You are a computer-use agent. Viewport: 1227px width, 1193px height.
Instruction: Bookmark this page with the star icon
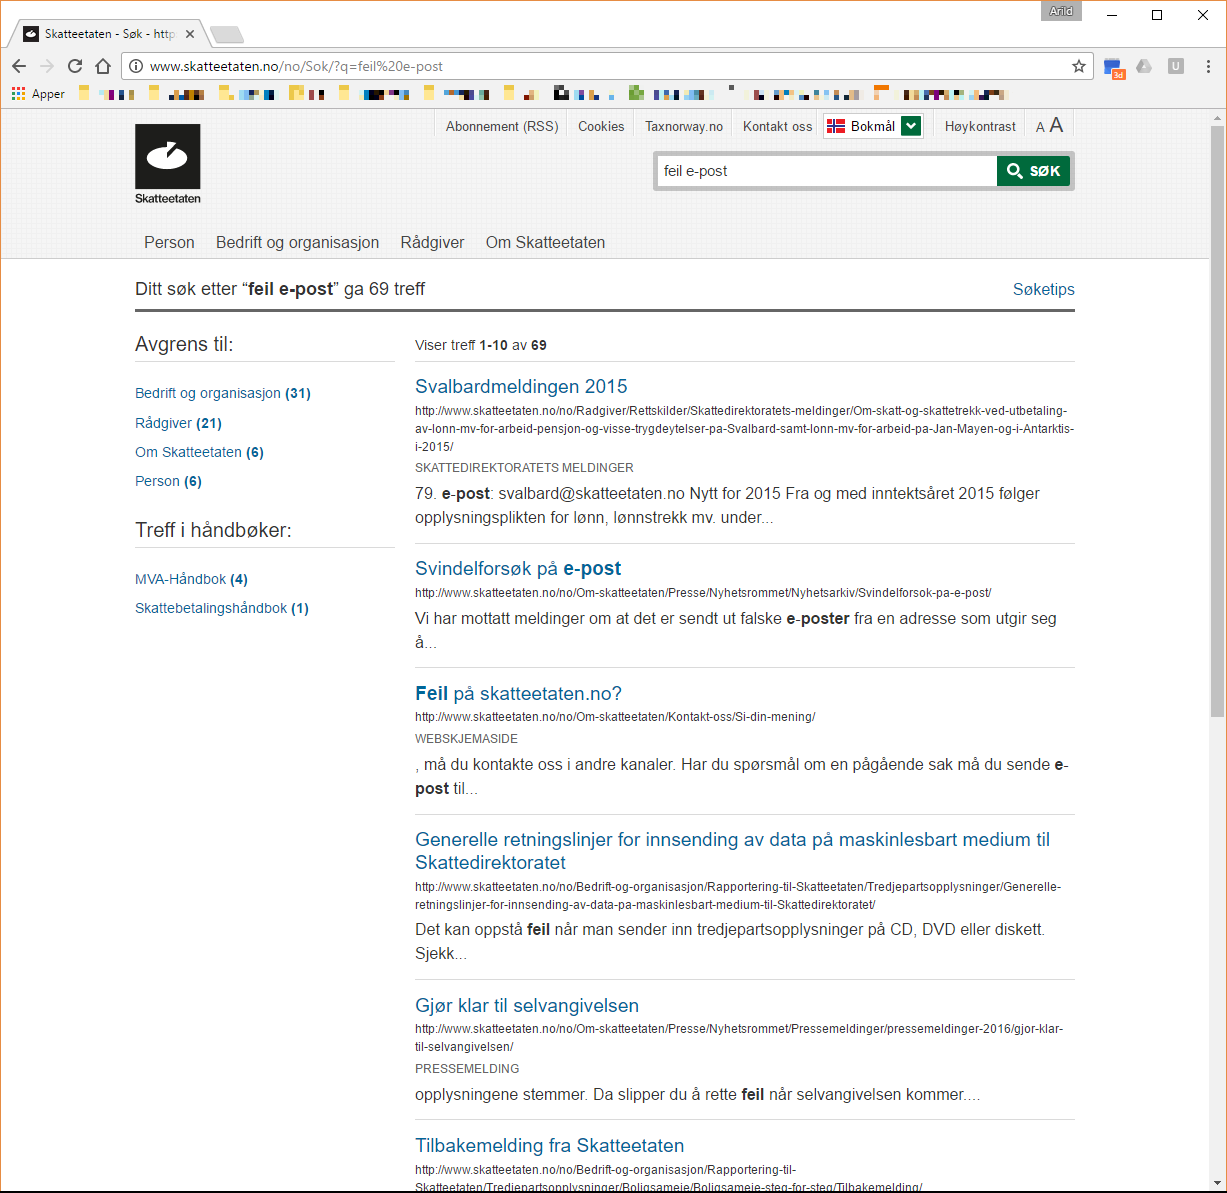(1079, 66)
